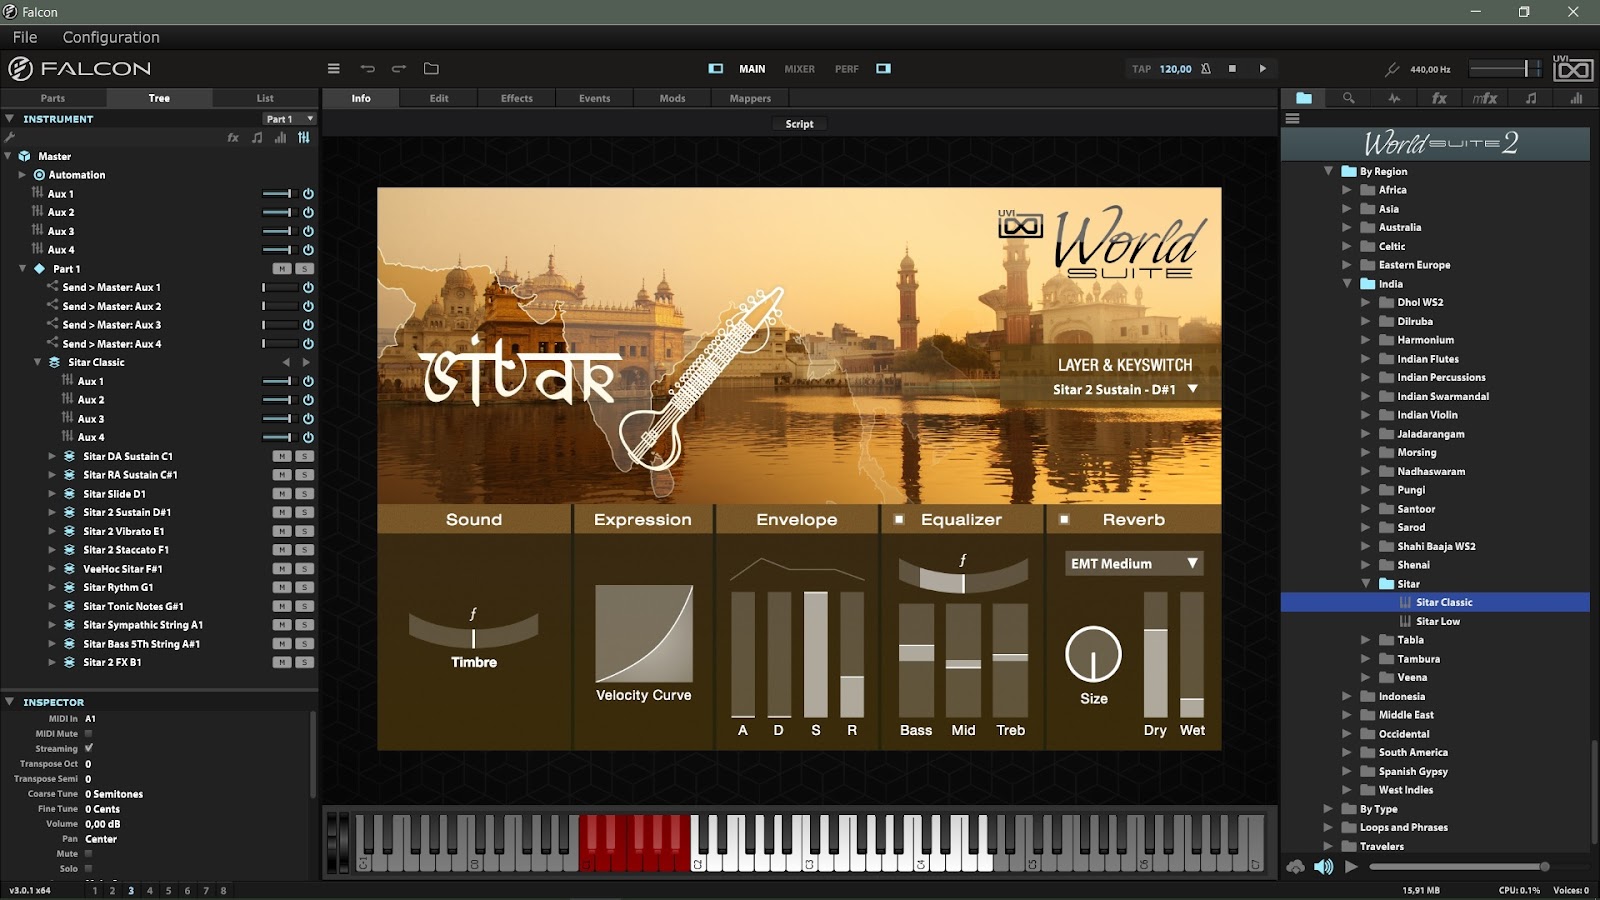Click the UVI logo in the top right
This screenshot has height=900, width=1600.
pyautogui.click(x=1573, y=68)
